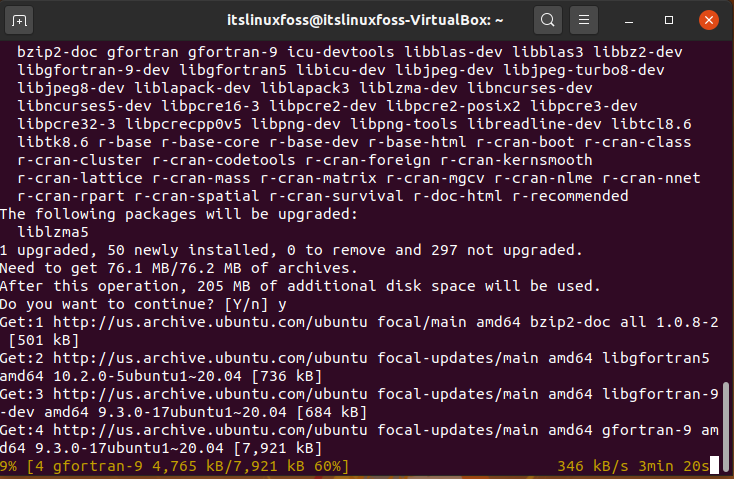The height and width of the screenshot is (479, 734).
Task: Click 'r-cran-kernsmooth' package name
Action: pyautogui.click(x=516, y=160)
